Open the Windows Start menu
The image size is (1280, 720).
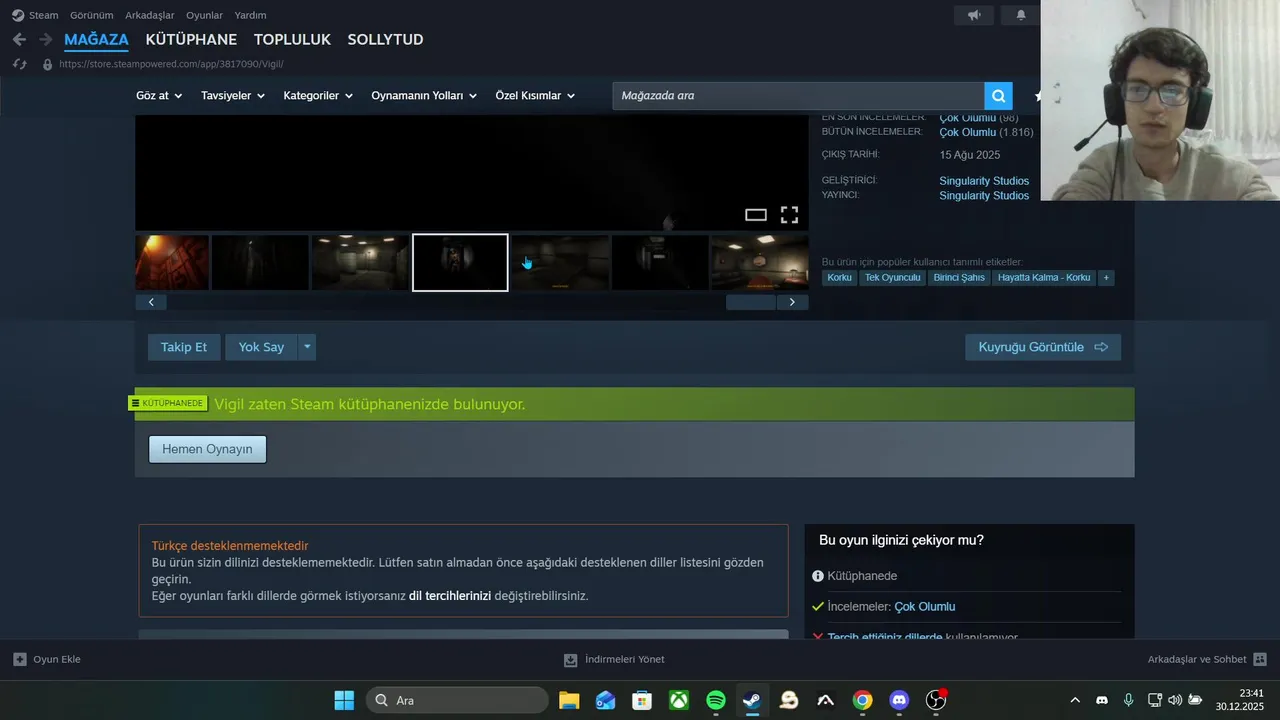(x=344, y=700)
